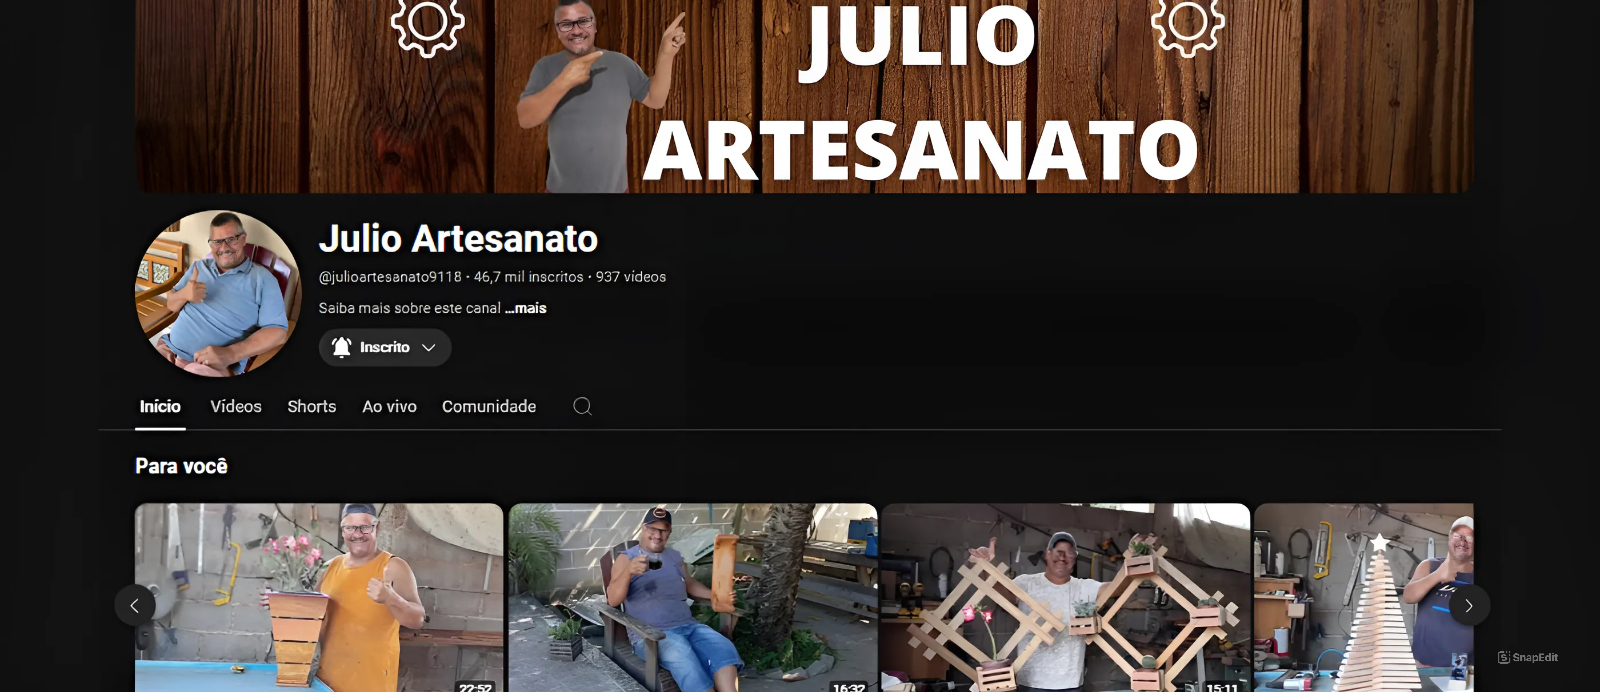
Task: Play the wooden flower planter video
Action: 319,596
